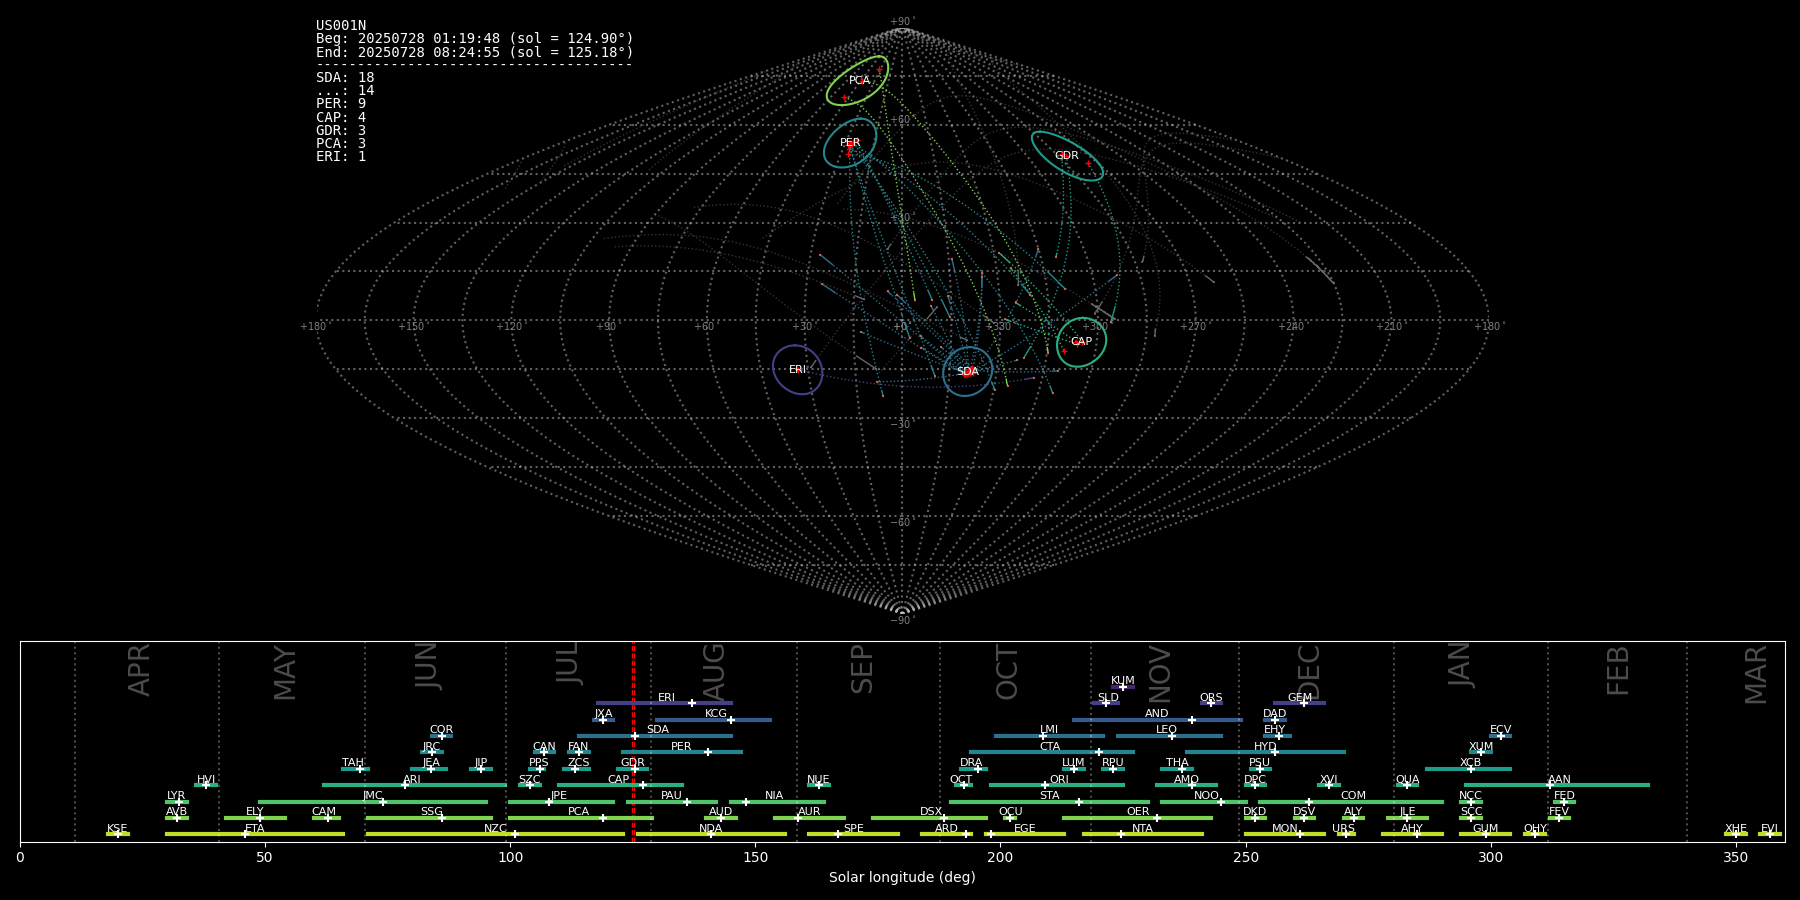Click the JPE shower label in the timeline
Image resolution: width=1800 pixels, height=900 pixels.
pos(559,795)
